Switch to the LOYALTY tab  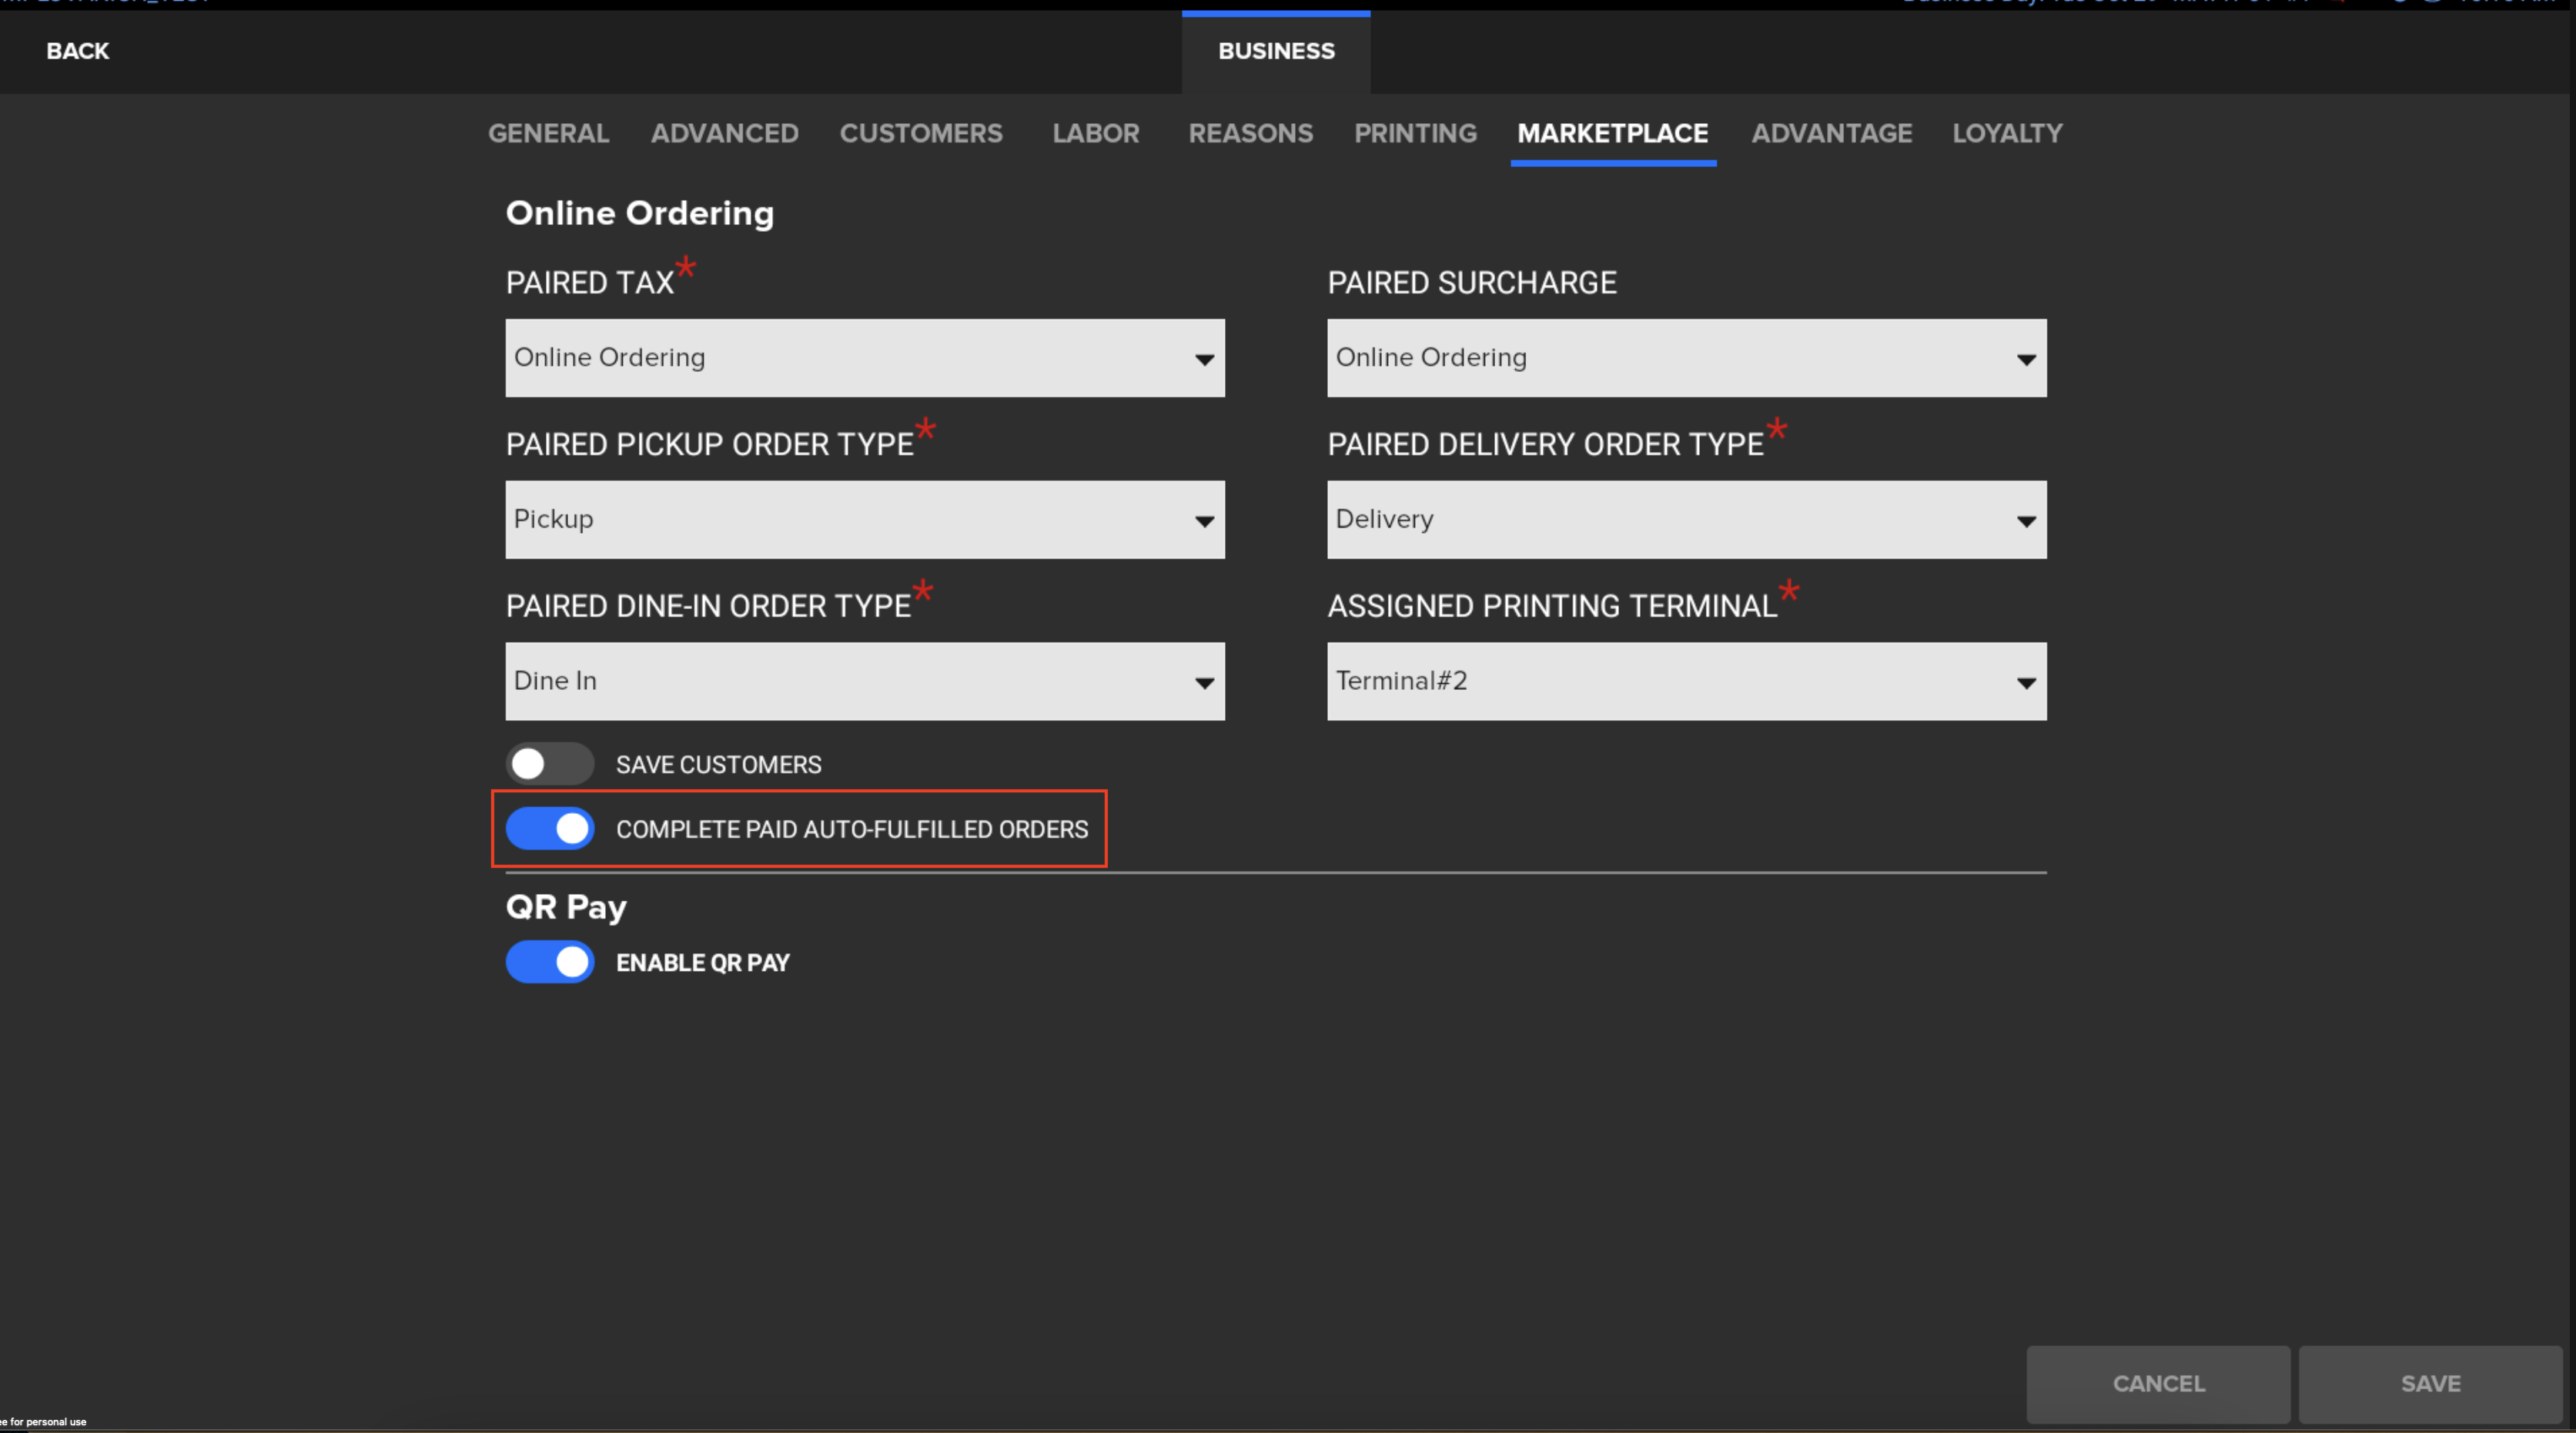tap(2008, 132)
